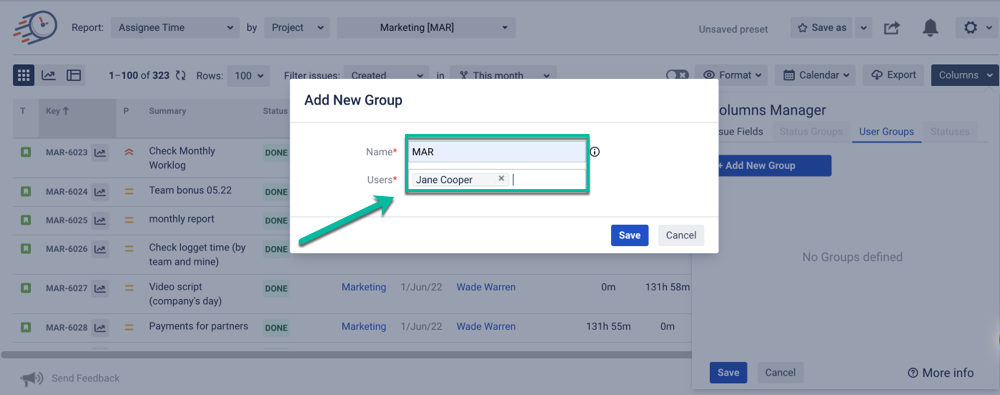1000x395 pixels.
Task: Click the horizontal table scrollbar
Action: pos(346,354)
